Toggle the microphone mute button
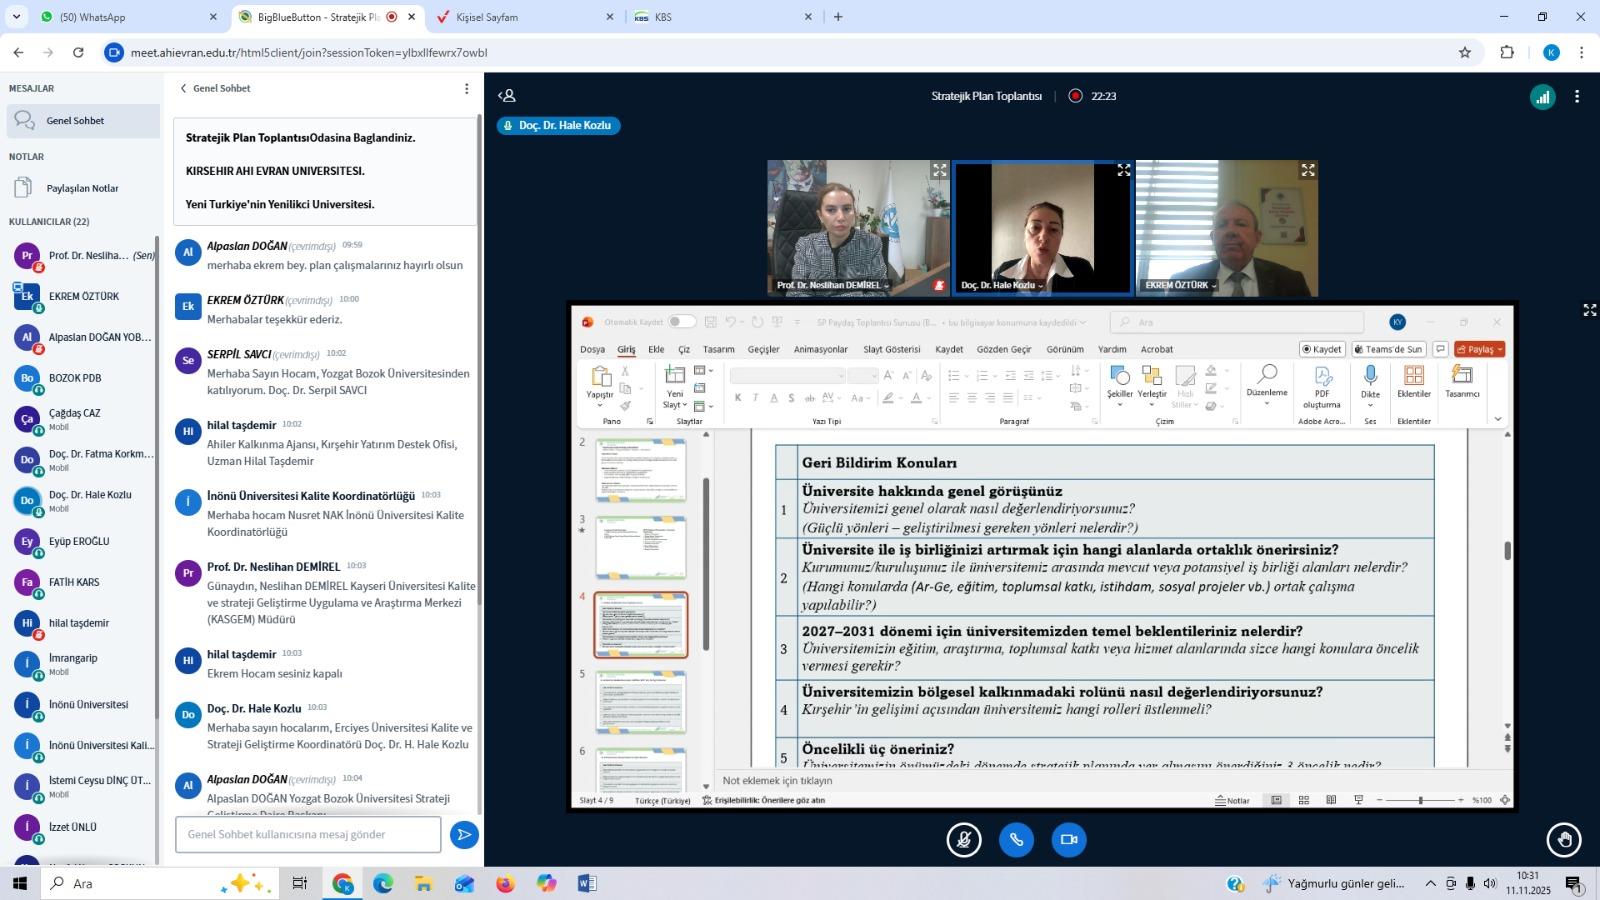The width and height of the screenshot is (1600, 900). tap(964, 840)
